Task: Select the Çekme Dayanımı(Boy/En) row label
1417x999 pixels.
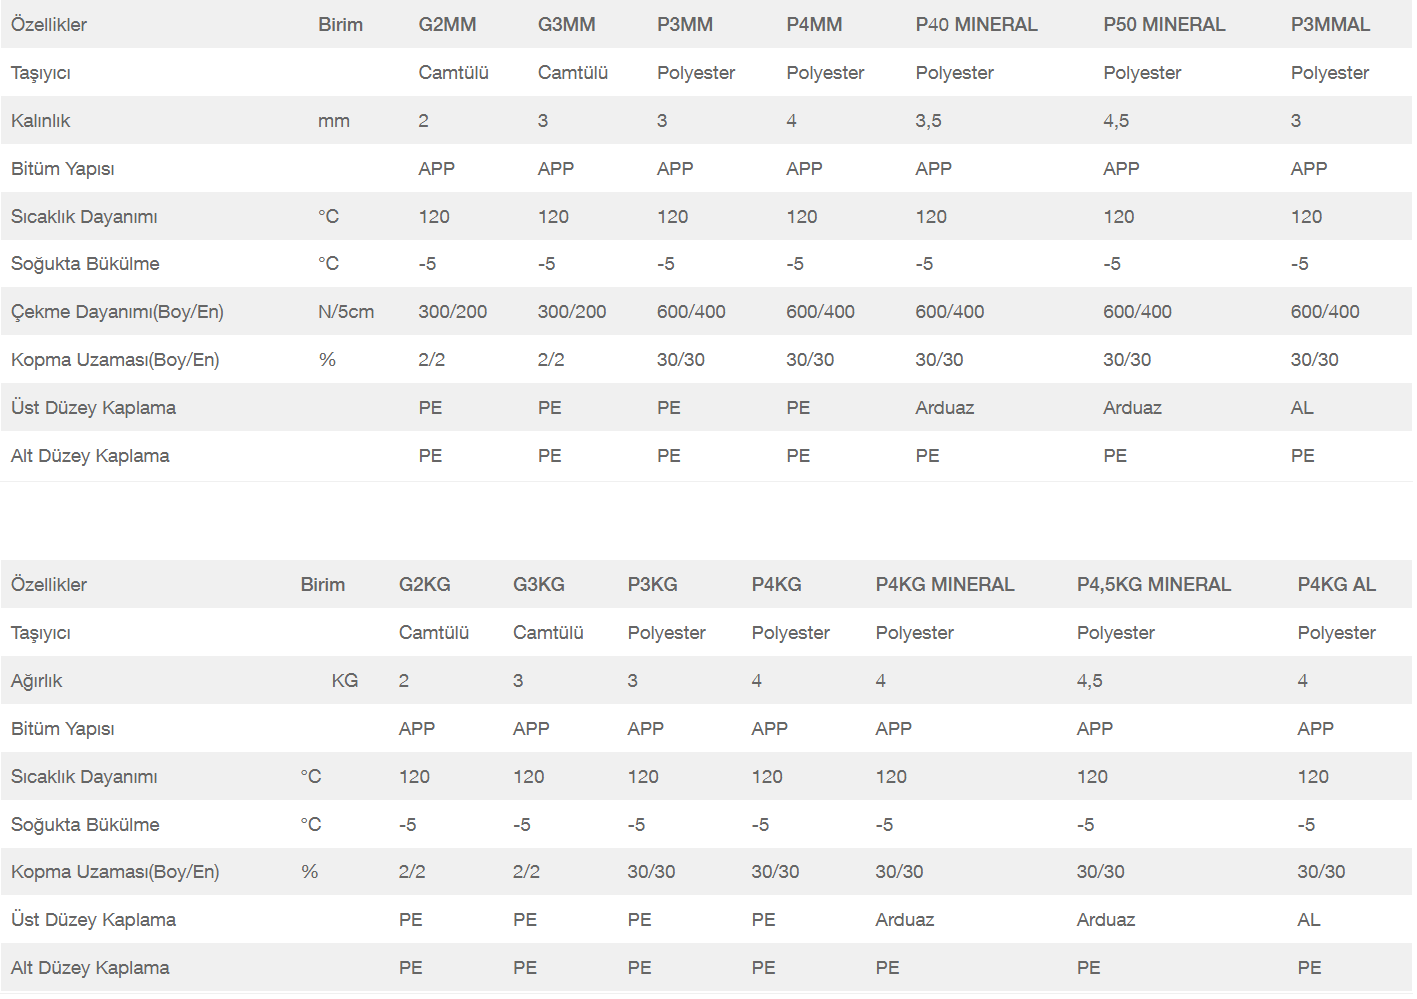Action: (117, 312)
